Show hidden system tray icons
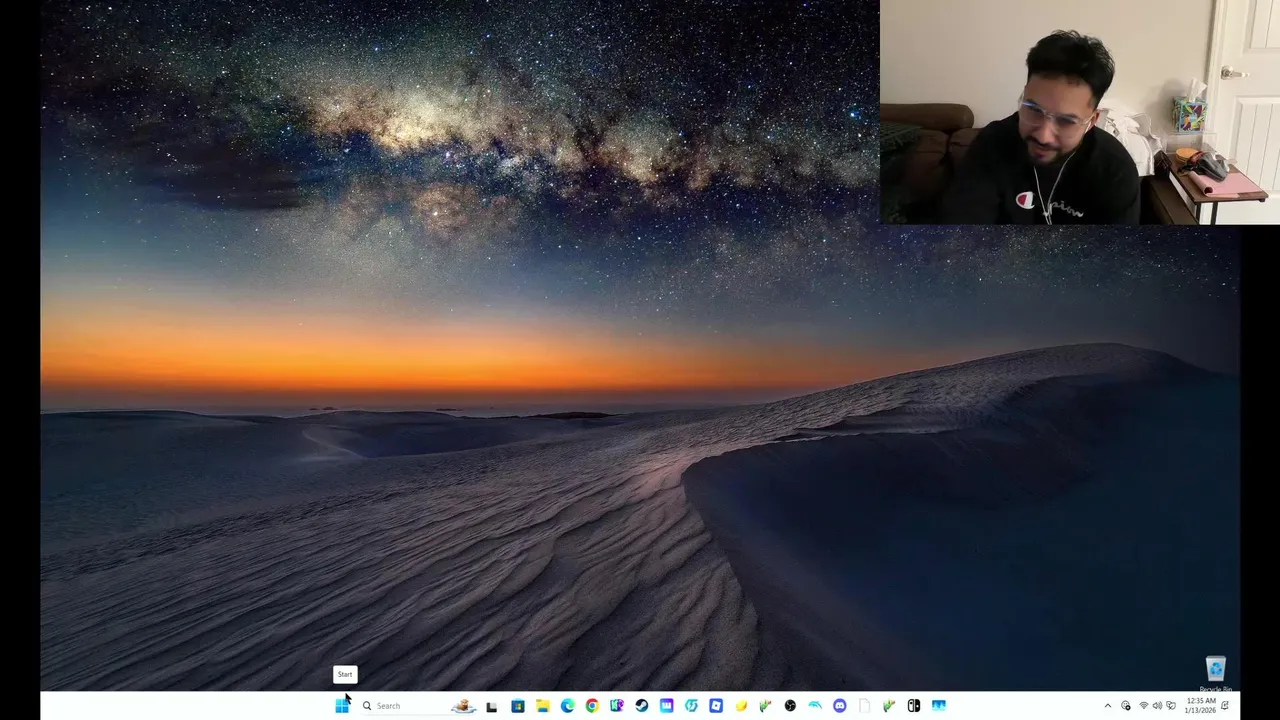The width and height of the screenshot is (1280, 720). pos(1108,706)
